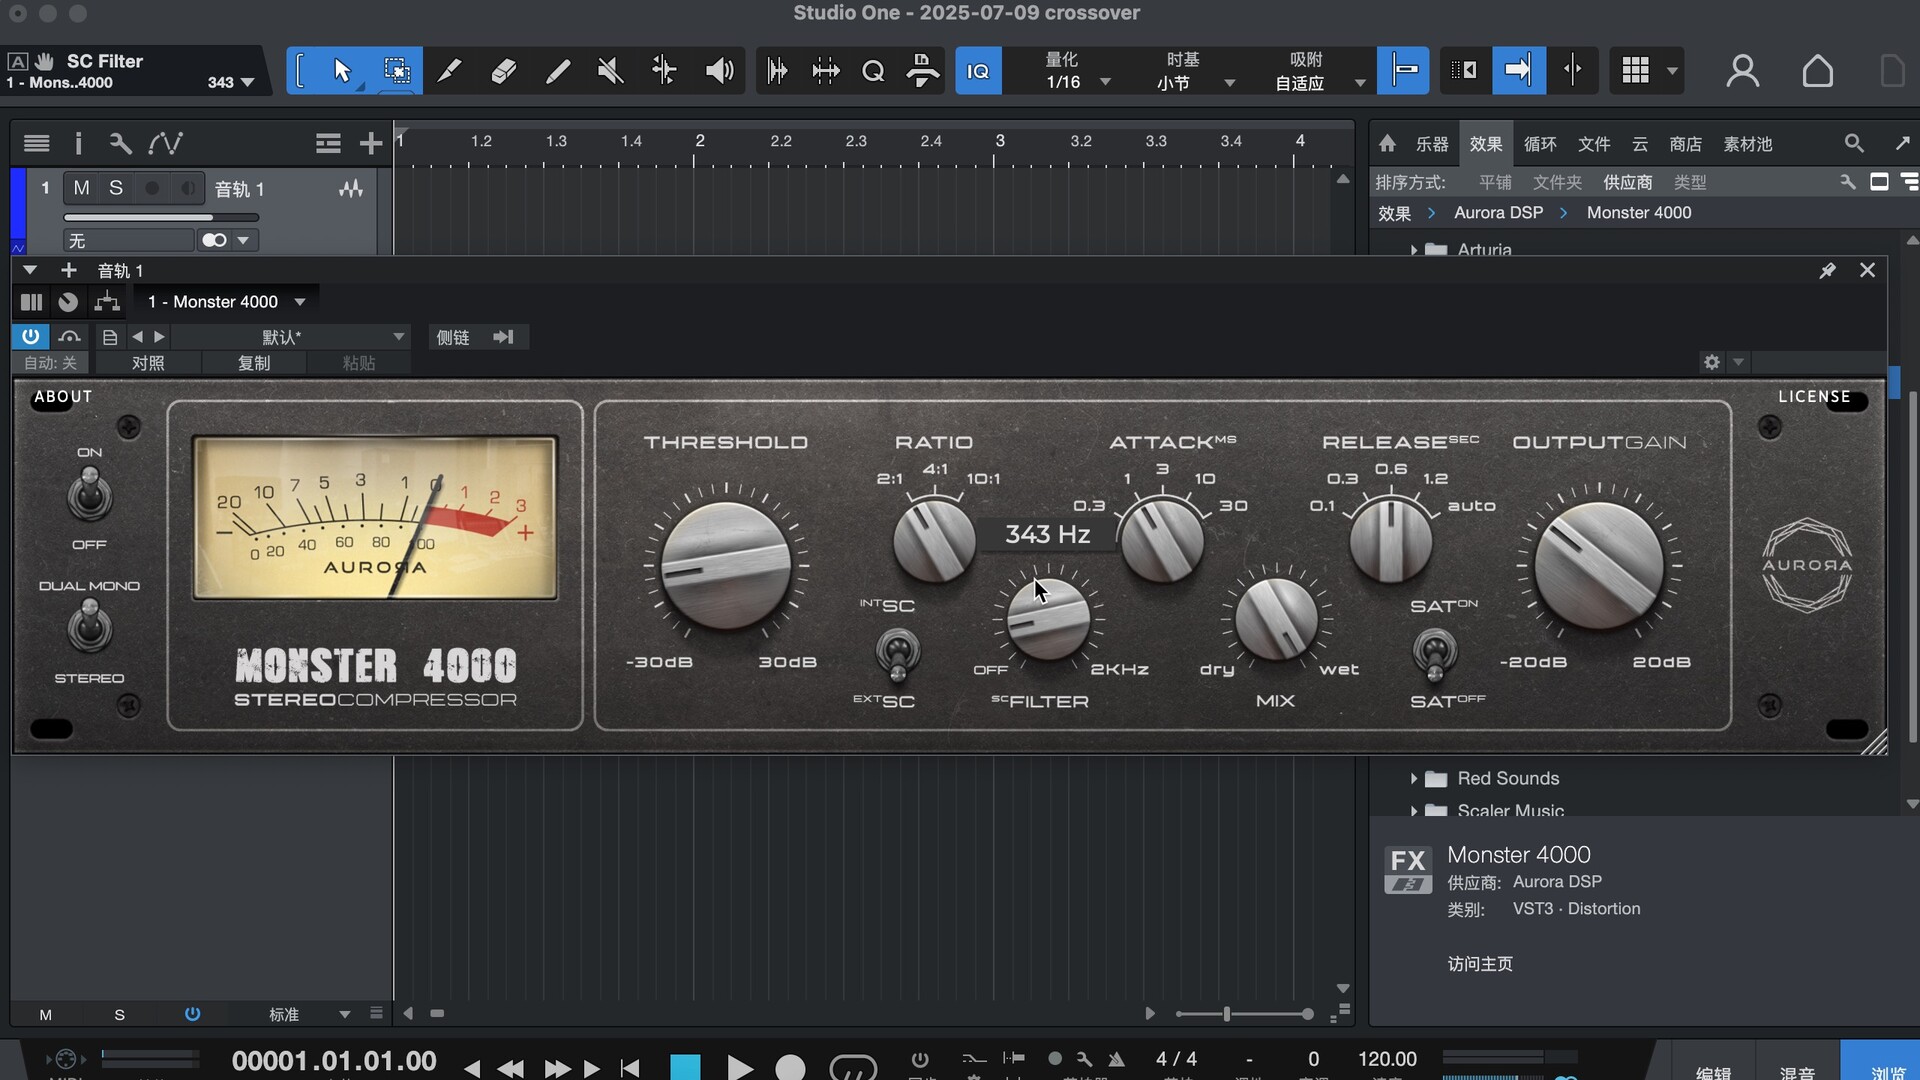Image resolution: width=1920 pixels, height=1080 pixels.
Task: Expand the Arturia vendor folder
Action: point(1413,249)
